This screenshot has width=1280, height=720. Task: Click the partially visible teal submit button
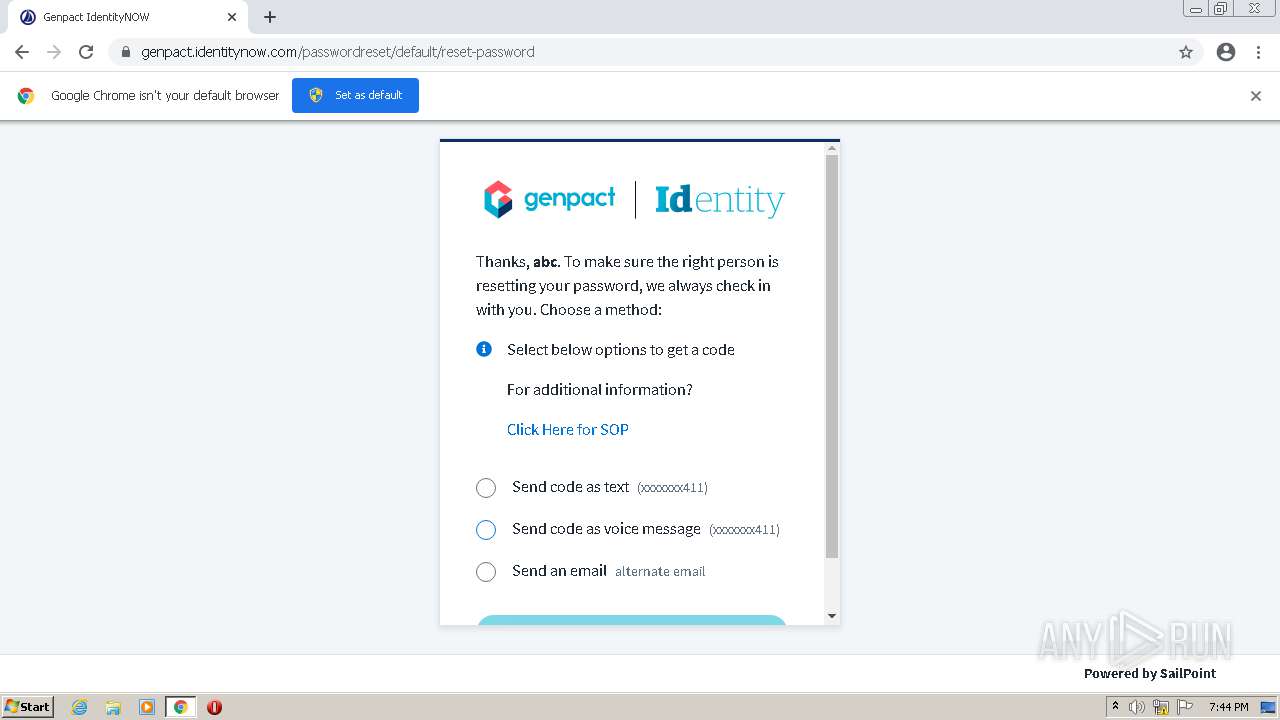coord(631,620)
